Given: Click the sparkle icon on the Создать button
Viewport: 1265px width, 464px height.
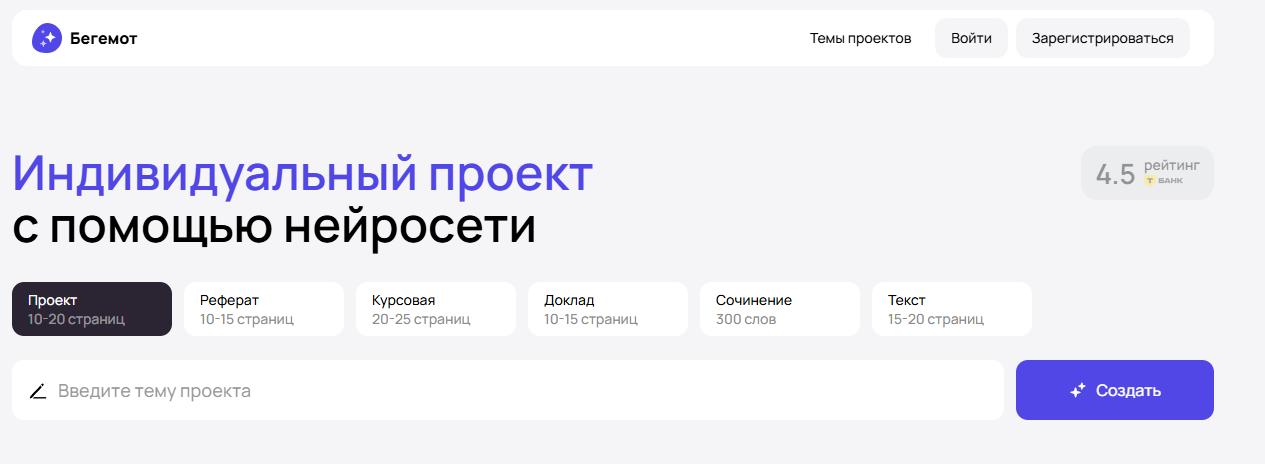Looking at the screenshot, I should (1077, 391).
